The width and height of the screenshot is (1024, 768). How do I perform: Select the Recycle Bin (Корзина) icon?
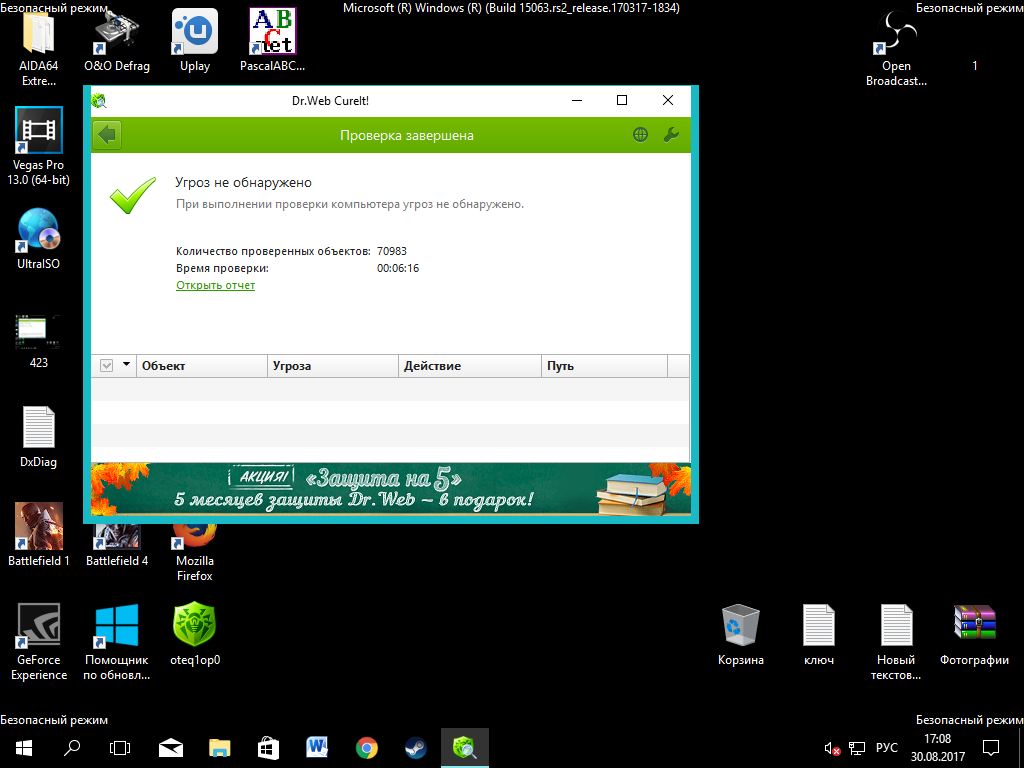[x=741, y=633]
